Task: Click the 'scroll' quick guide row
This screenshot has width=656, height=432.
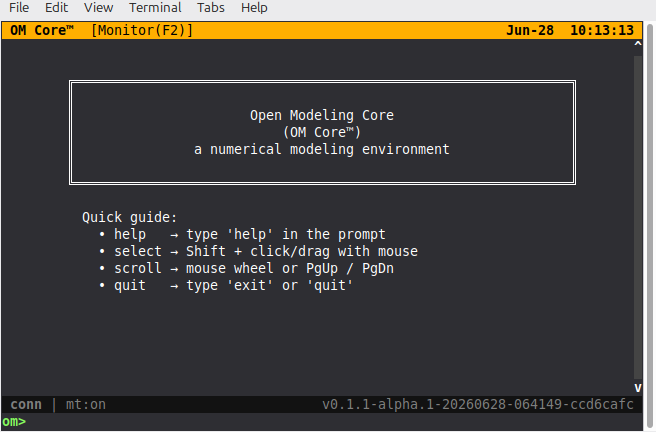Action: (246, 268)
